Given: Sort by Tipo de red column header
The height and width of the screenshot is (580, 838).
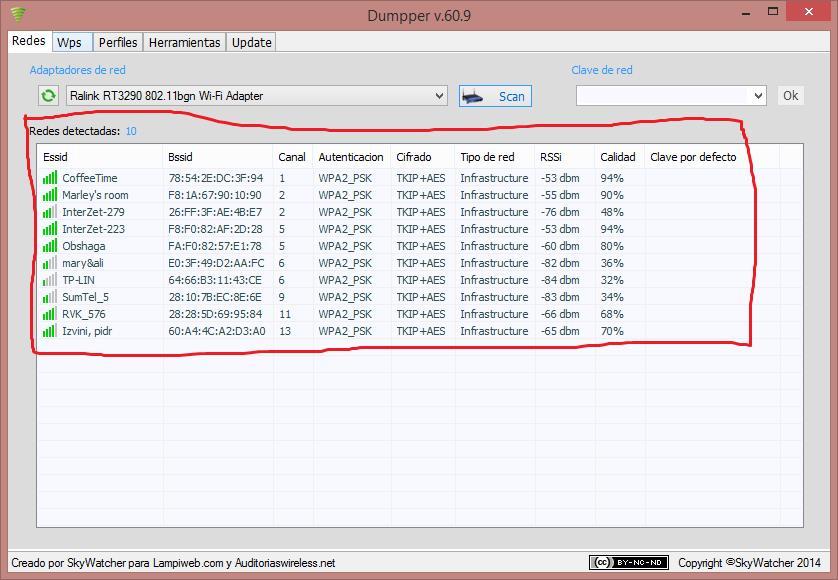Looking at the screenshot, I should coord(494,157).
